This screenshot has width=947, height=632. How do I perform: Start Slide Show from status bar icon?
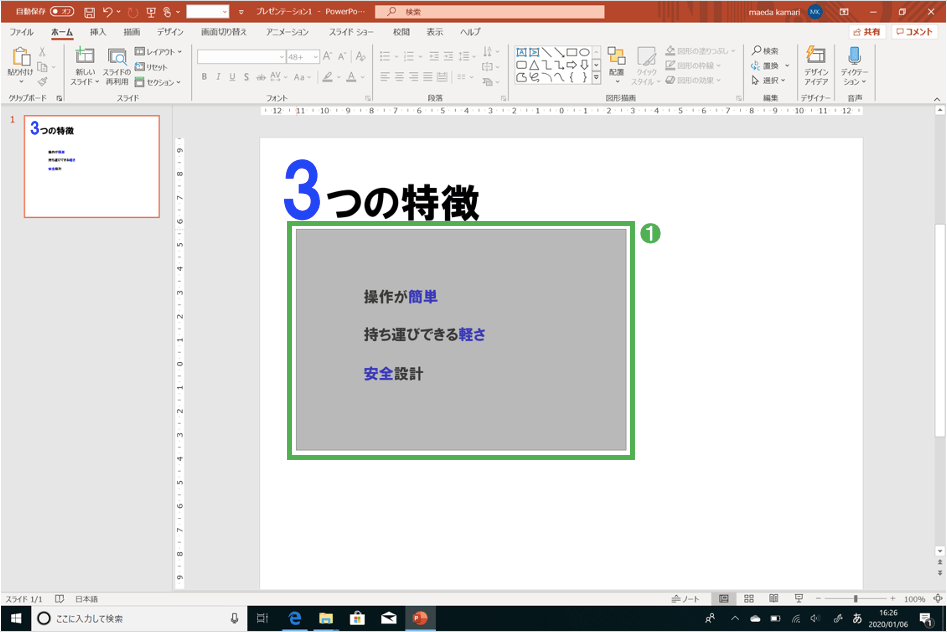pyautogui.click(x=799, y=599)
